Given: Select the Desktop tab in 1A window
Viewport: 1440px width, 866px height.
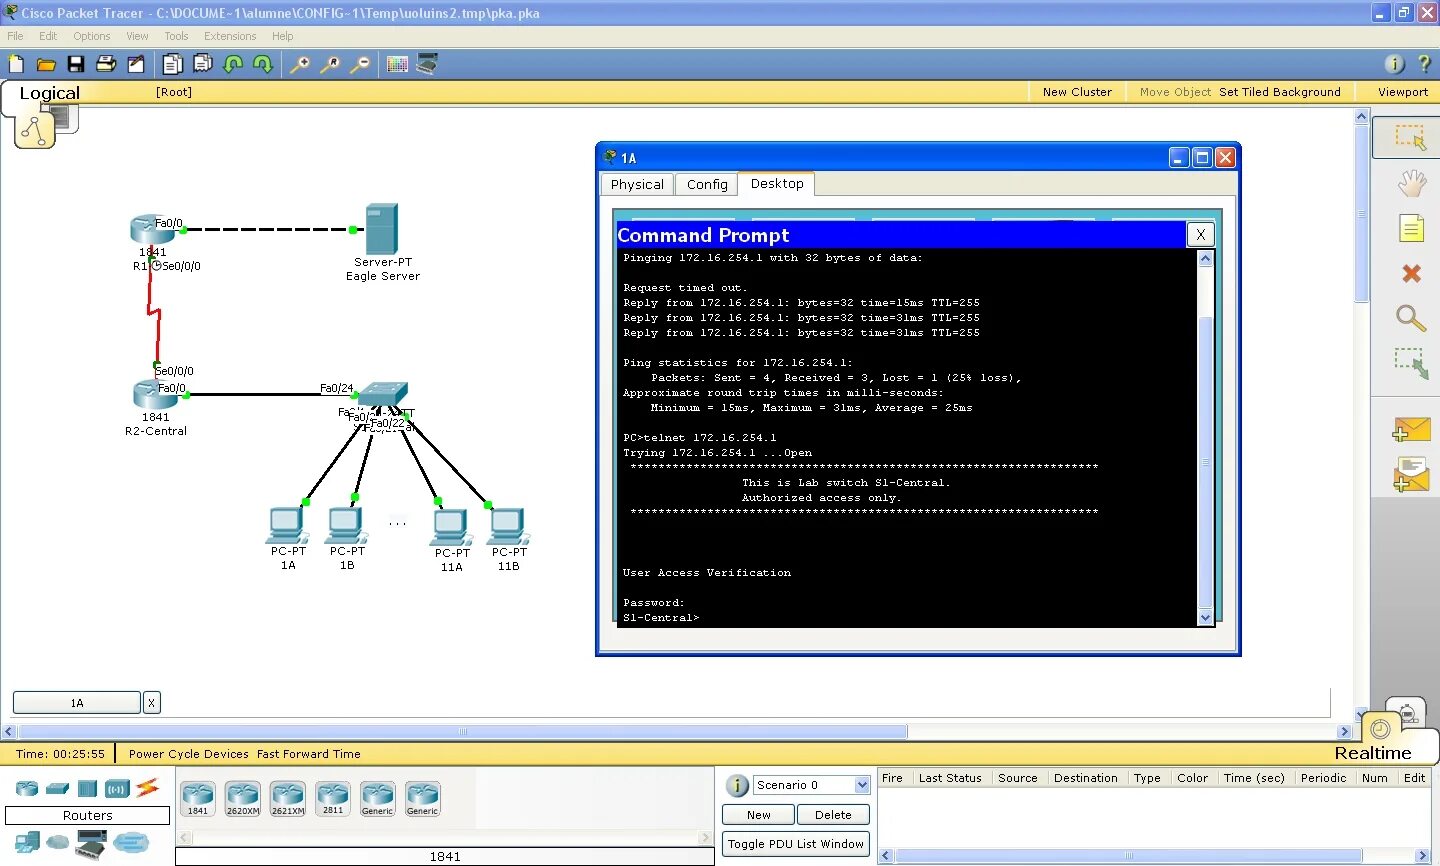Looking at the screenshot, I should pyautogui.click(x=777, y=184).
